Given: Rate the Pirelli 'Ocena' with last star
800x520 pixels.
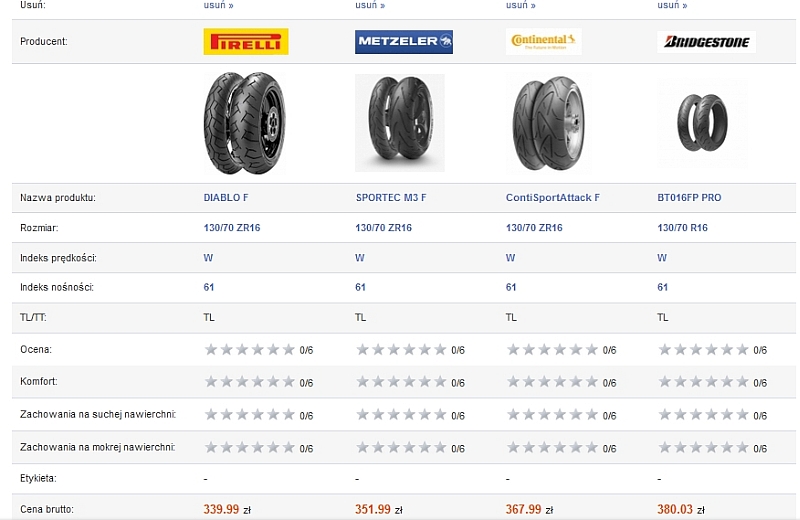Looking at the screenshot, I should coord(289,350).
